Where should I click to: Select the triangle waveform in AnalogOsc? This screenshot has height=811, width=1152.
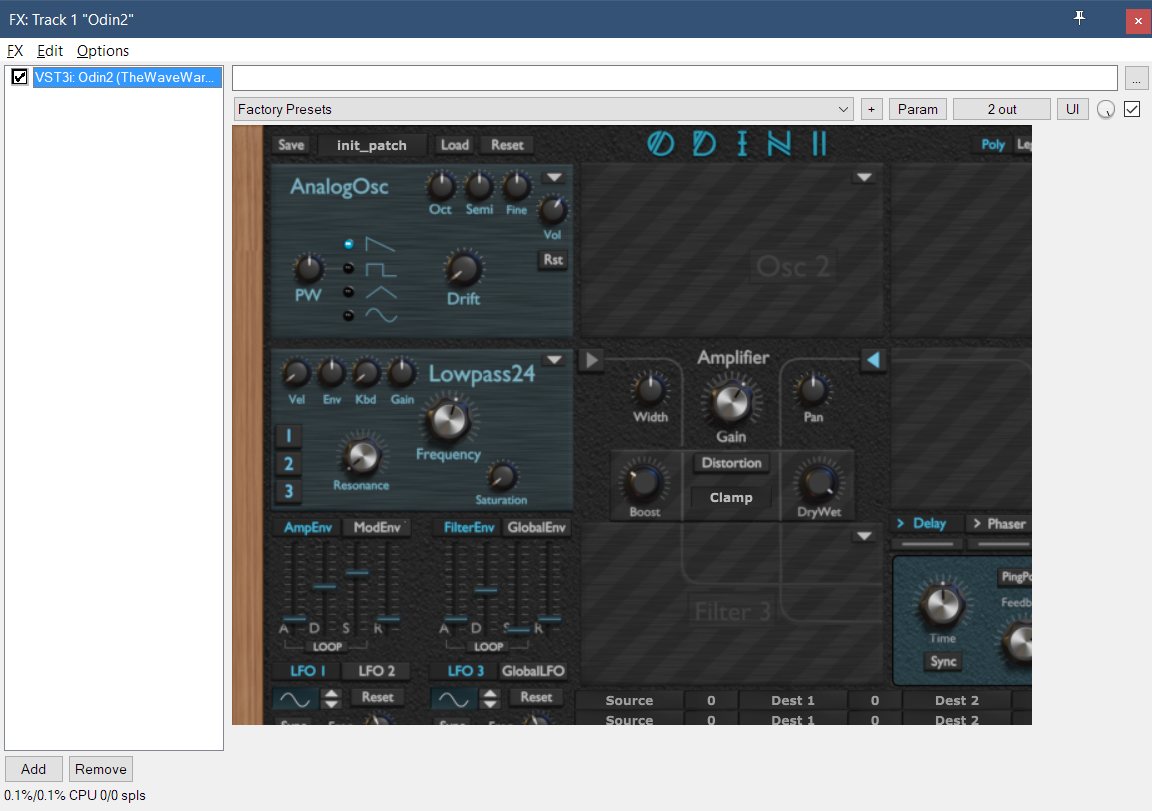(x=349, y=292)
